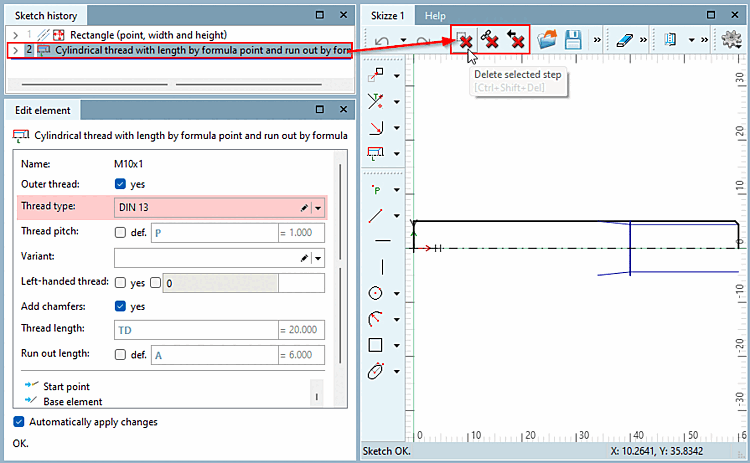This screenshot has width=750, height=463.
Task: Select the Edit element tab
Action: [x=43, y=110]
